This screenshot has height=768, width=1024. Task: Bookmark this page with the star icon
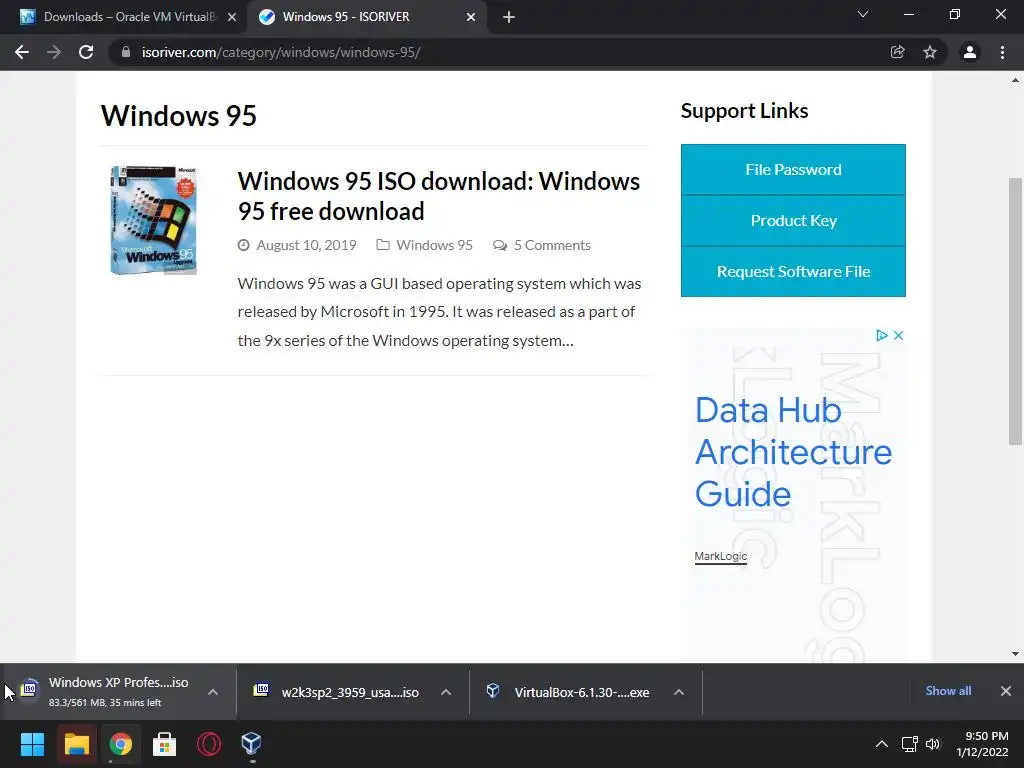(930, 52)
